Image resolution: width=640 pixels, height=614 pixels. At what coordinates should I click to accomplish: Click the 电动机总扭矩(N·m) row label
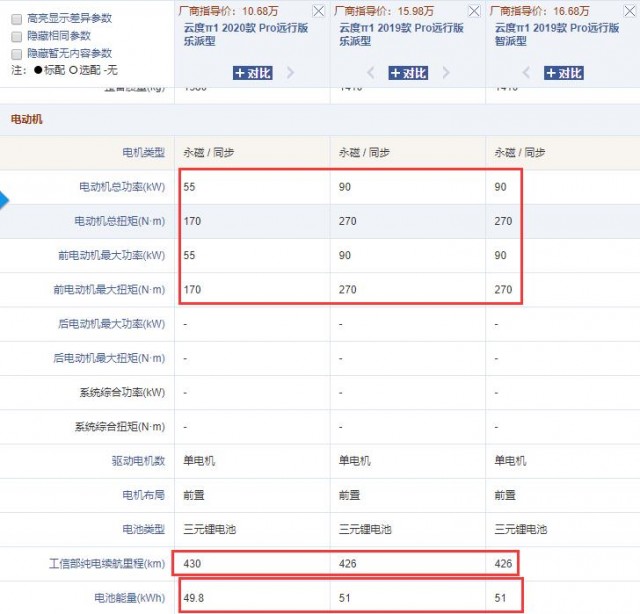[x=120, y=221]
